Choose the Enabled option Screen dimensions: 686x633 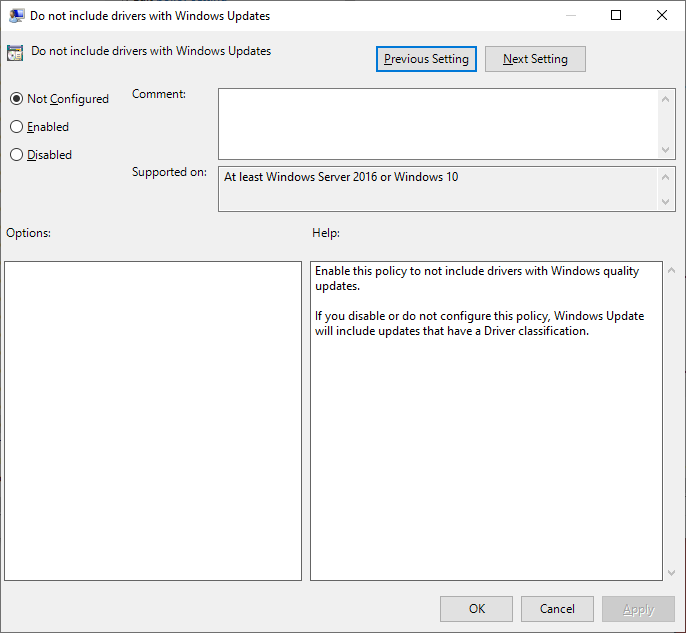point(16,127)
